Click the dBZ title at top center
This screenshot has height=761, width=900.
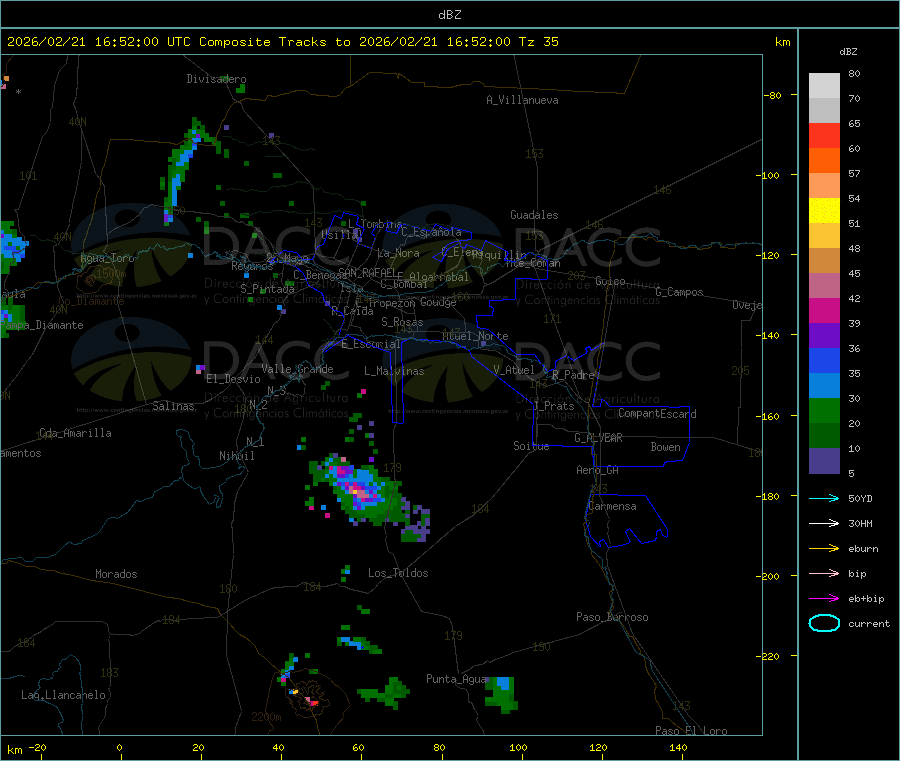[449, 15]
